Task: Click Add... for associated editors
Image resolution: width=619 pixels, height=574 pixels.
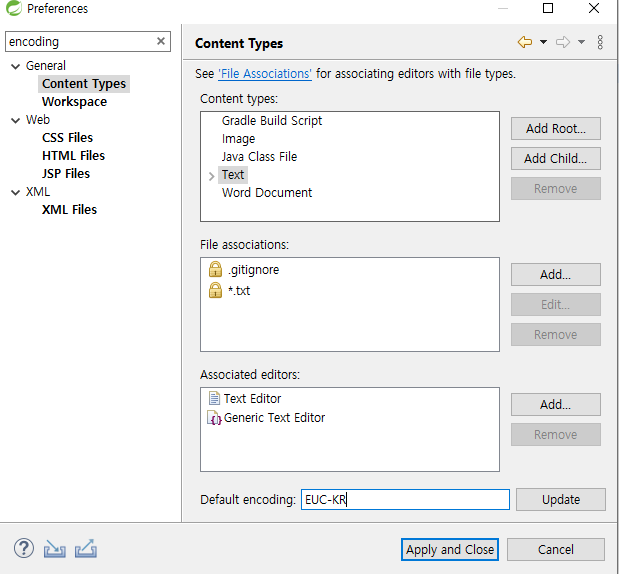Action: pyautogui.click(x=555, y=404)
